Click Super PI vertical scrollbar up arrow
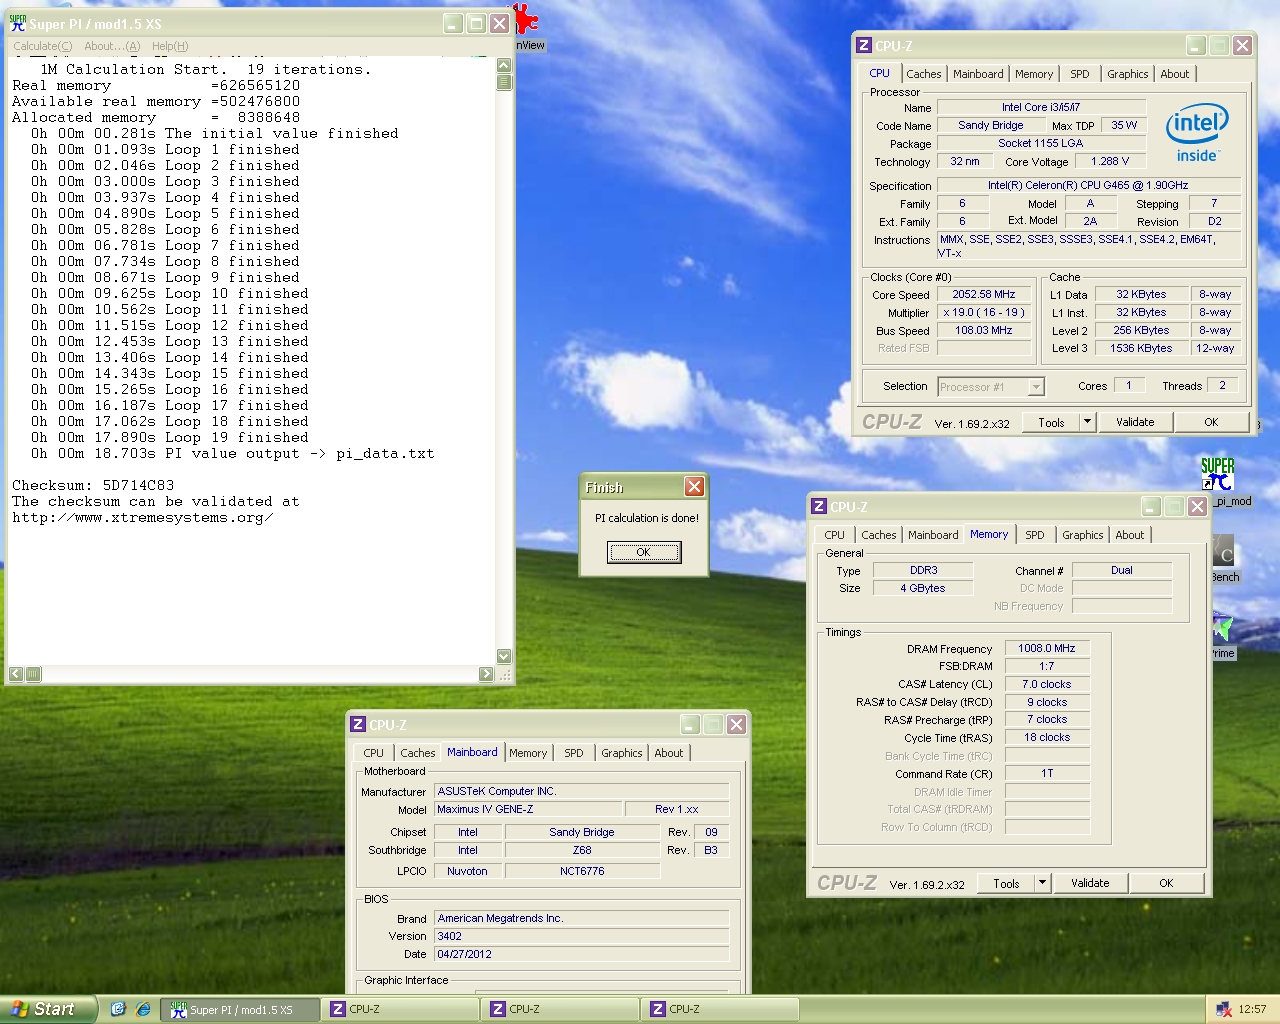Screen dimensions: 1280x1024 click(504, 65)
